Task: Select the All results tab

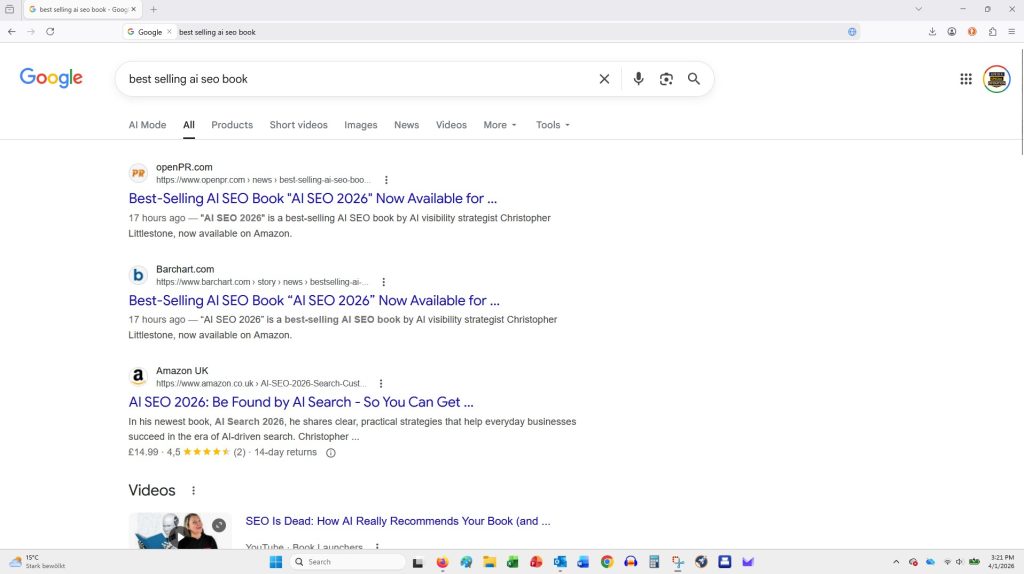Action: [x=189, y=125]
